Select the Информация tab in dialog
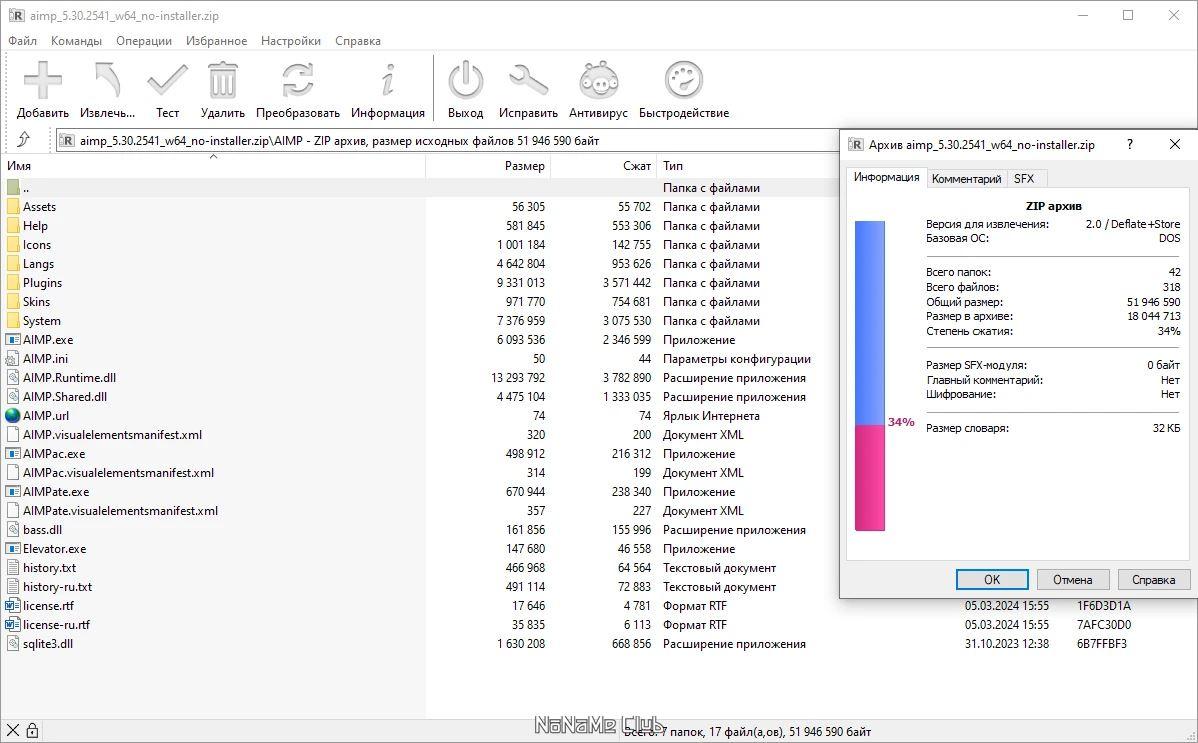The height and width of the screenshot is (743, 1198). (886, 177)
